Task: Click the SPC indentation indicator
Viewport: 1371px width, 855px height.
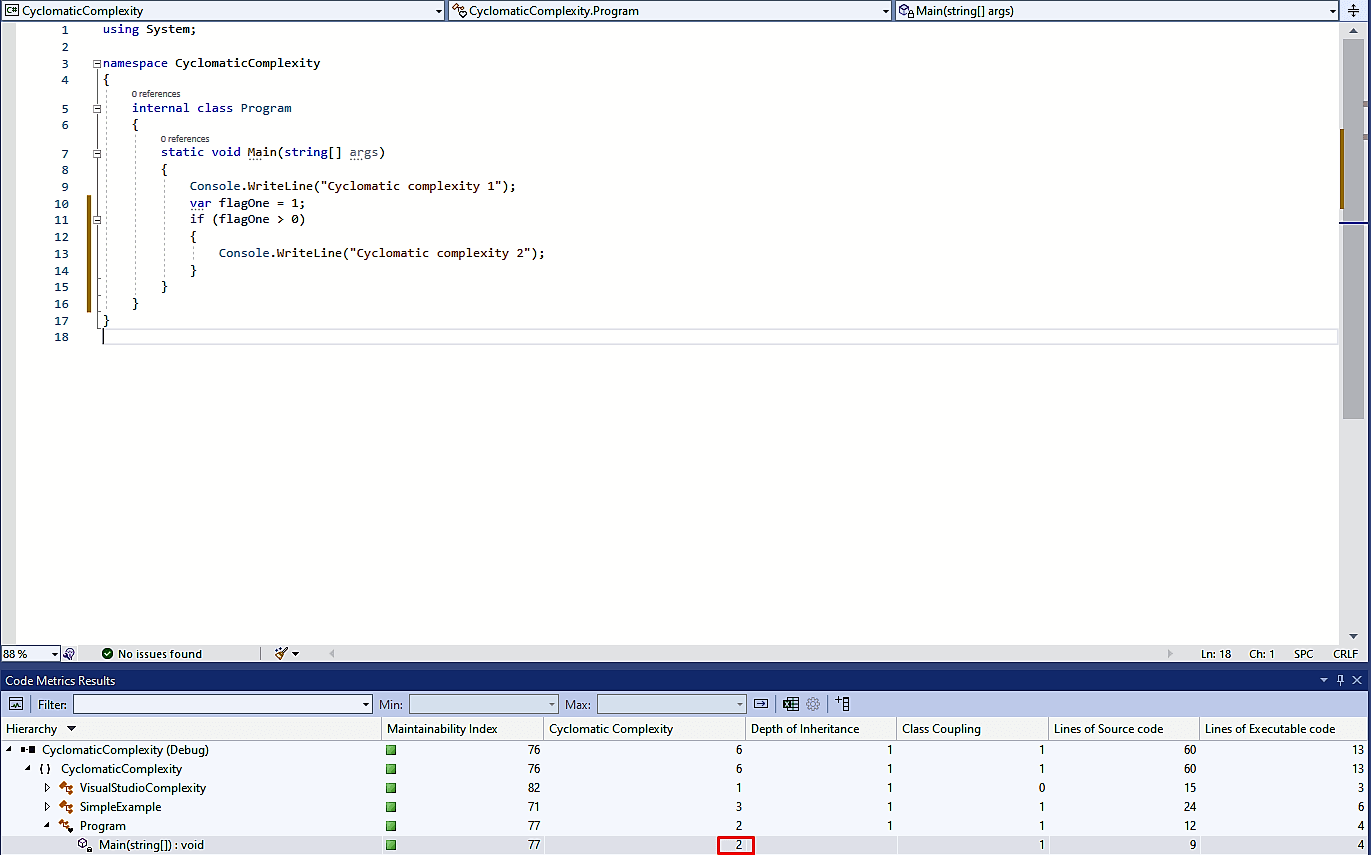Action: (x=1304, y=654)
